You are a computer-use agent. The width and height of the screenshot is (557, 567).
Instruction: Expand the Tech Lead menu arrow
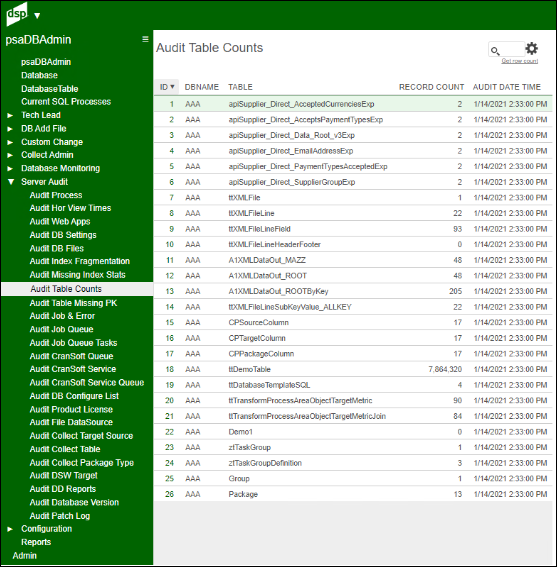click(10, 115)
